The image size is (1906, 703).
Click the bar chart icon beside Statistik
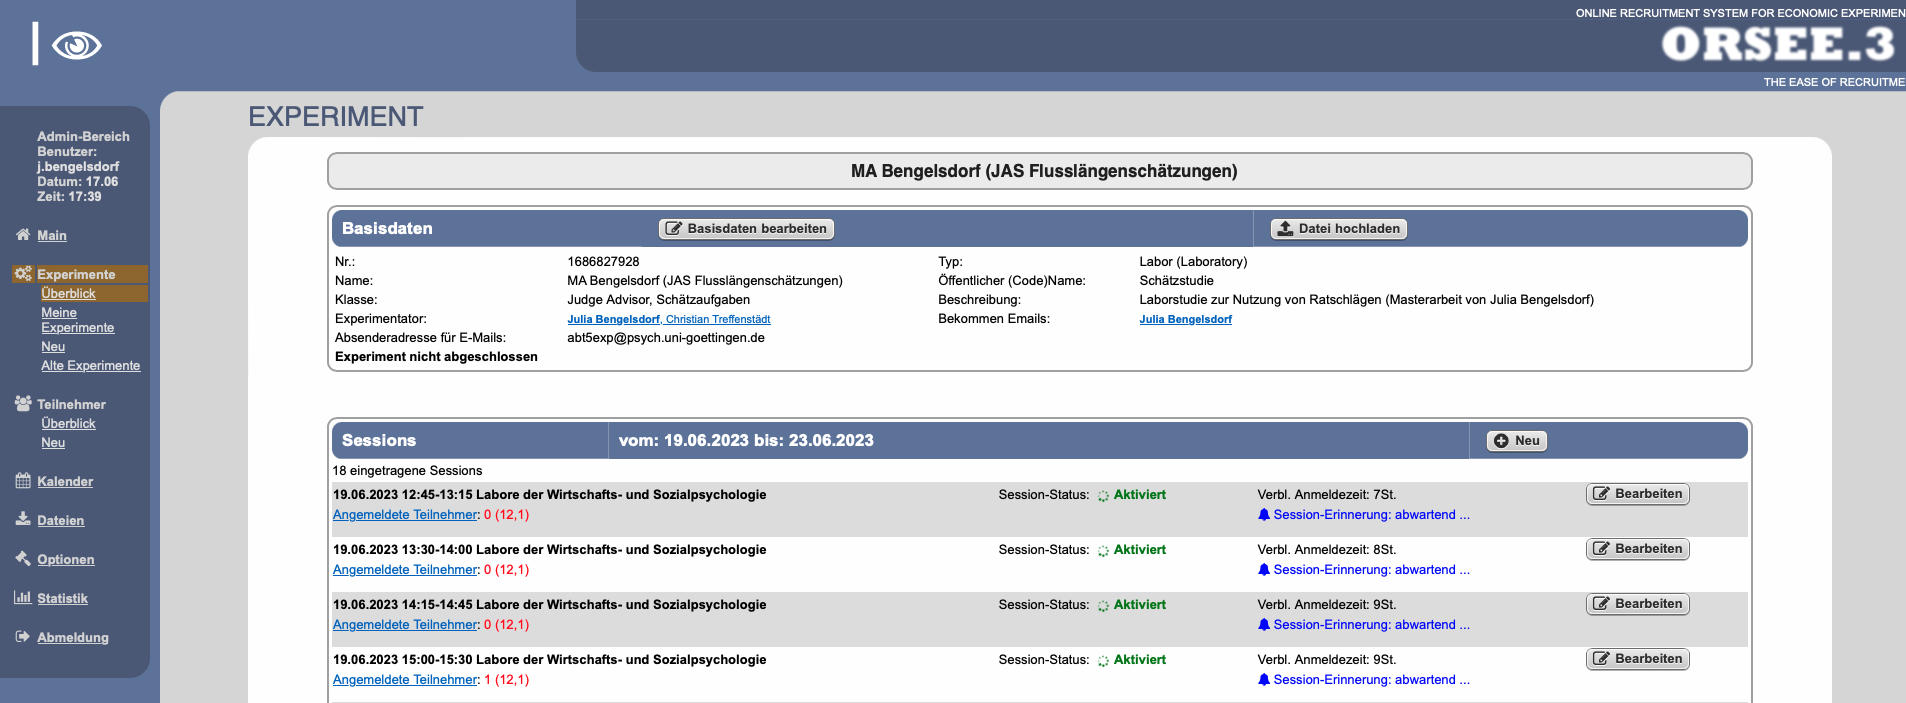[23, 598]
